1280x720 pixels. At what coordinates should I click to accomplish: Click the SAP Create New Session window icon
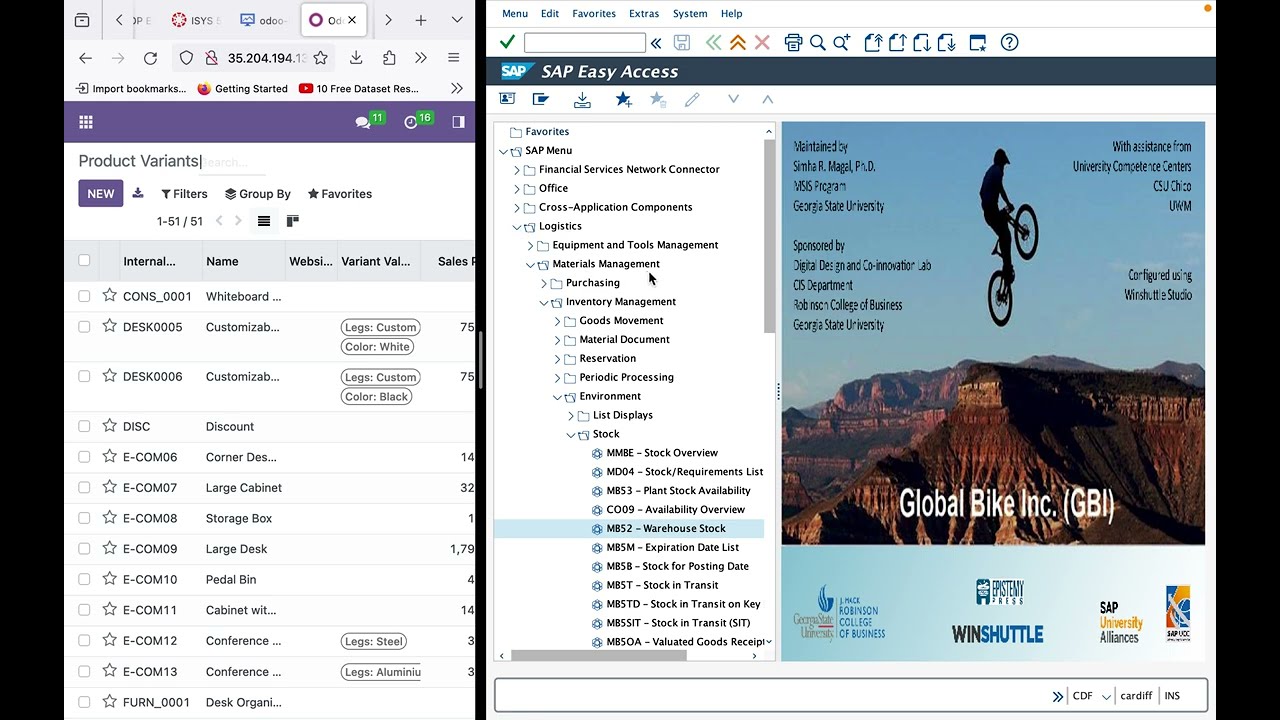tap(978, 42)
